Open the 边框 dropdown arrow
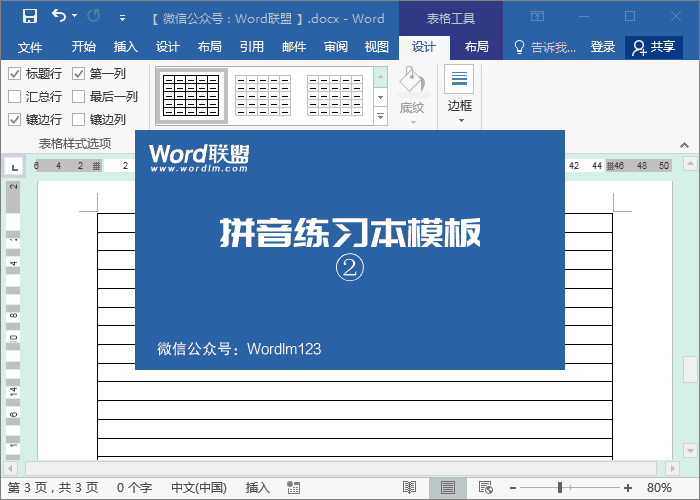Image resolution: width=700 pixels, height=500 pixels. tap(461, 121)
